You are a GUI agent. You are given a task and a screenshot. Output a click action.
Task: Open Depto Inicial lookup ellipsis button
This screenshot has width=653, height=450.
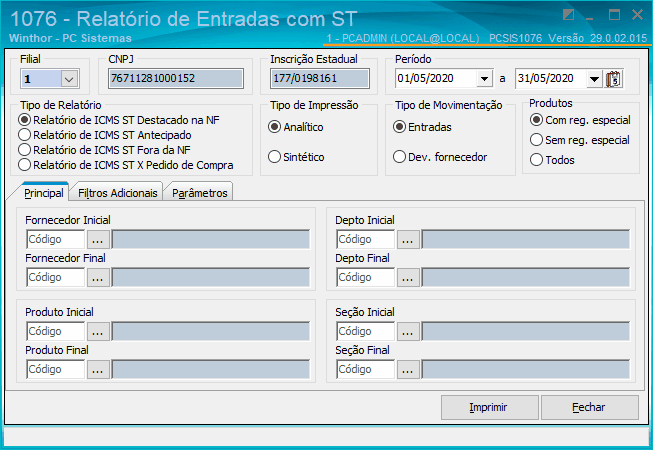408,240
